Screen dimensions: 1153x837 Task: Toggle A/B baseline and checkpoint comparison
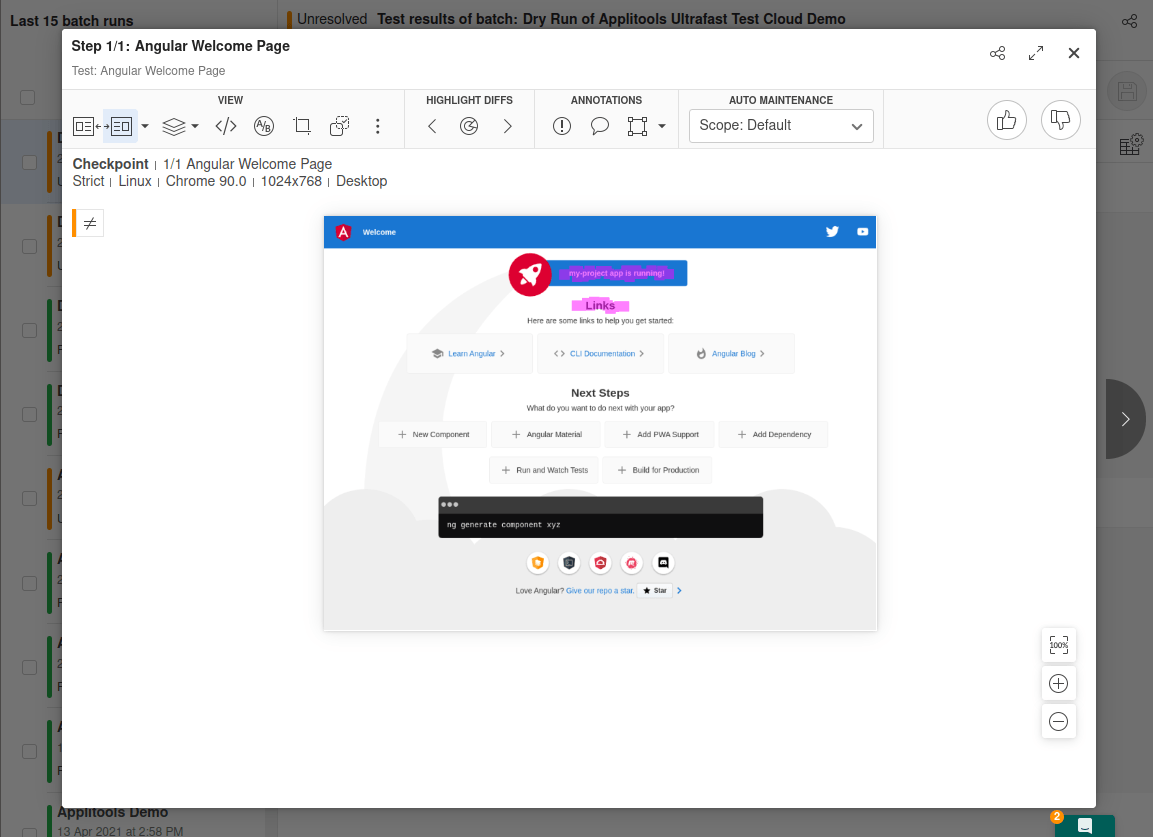[264, 126]
